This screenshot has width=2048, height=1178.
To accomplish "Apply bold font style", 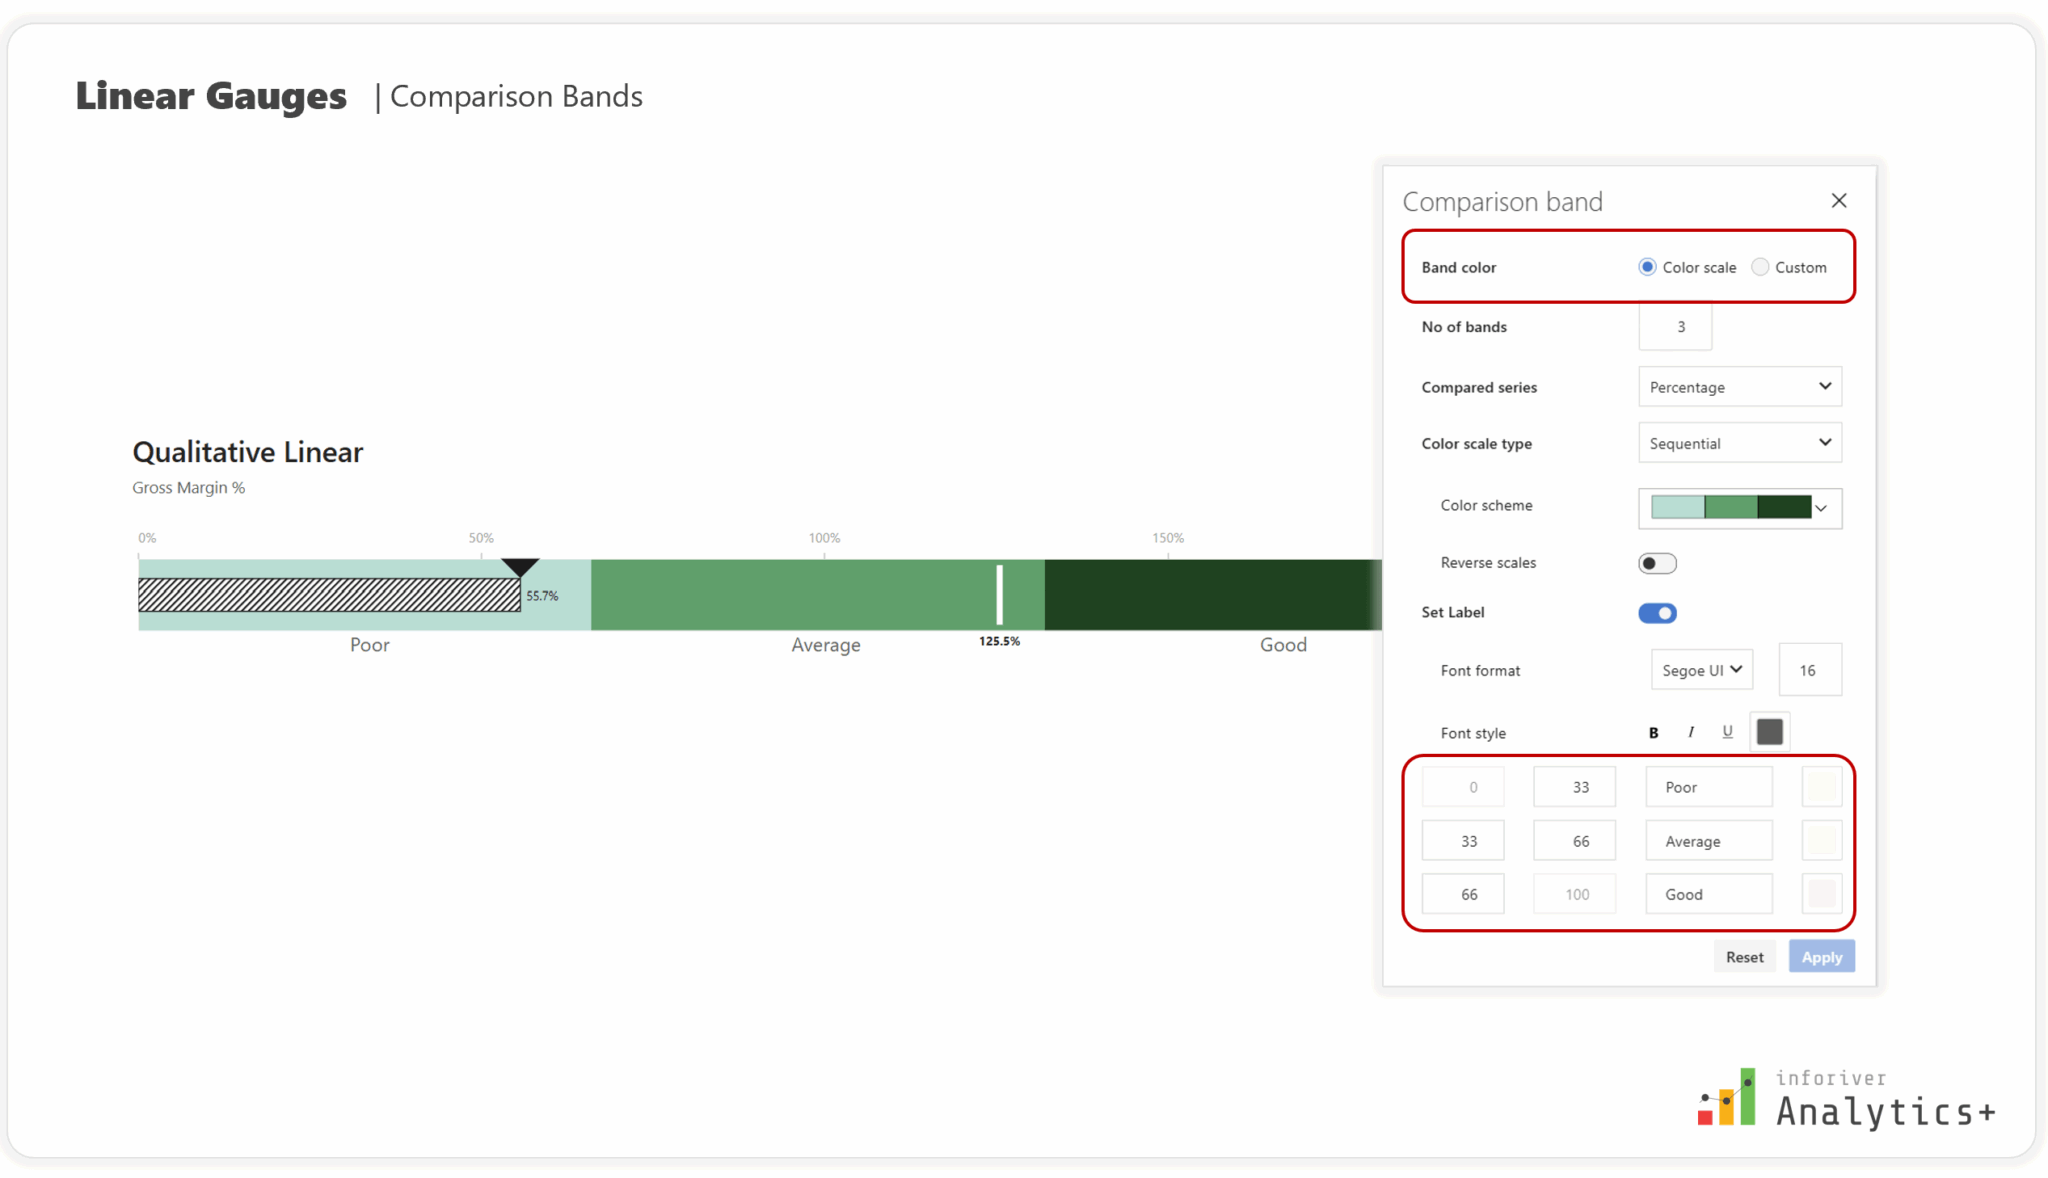I will (x=1654, y=732).
